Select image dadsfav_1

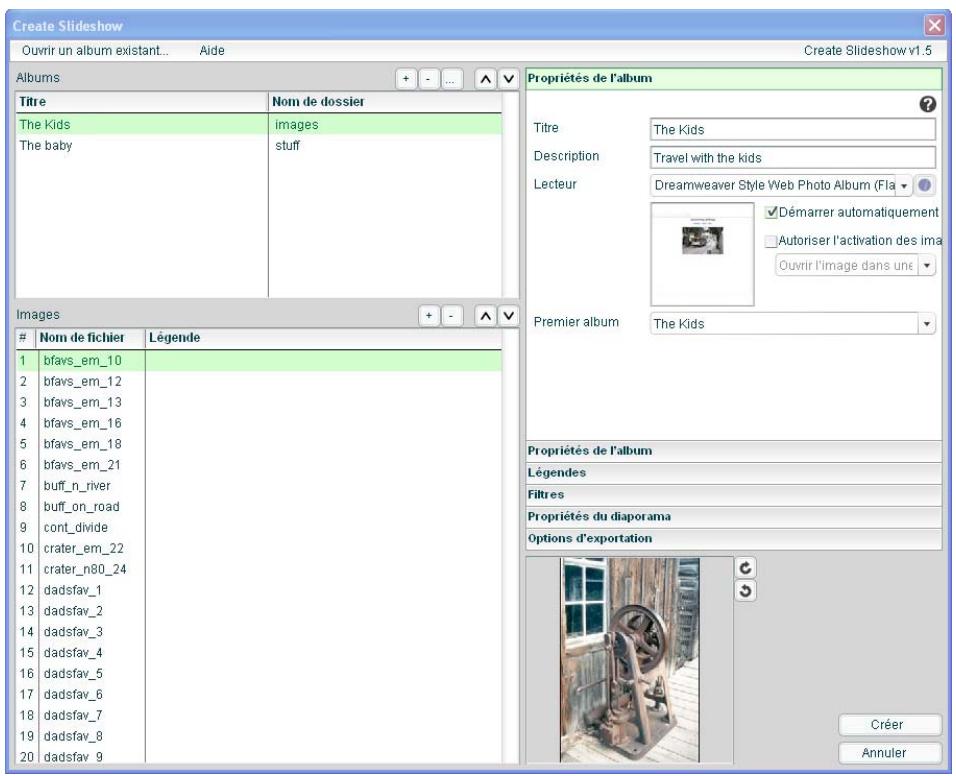[x=259, y=590]
